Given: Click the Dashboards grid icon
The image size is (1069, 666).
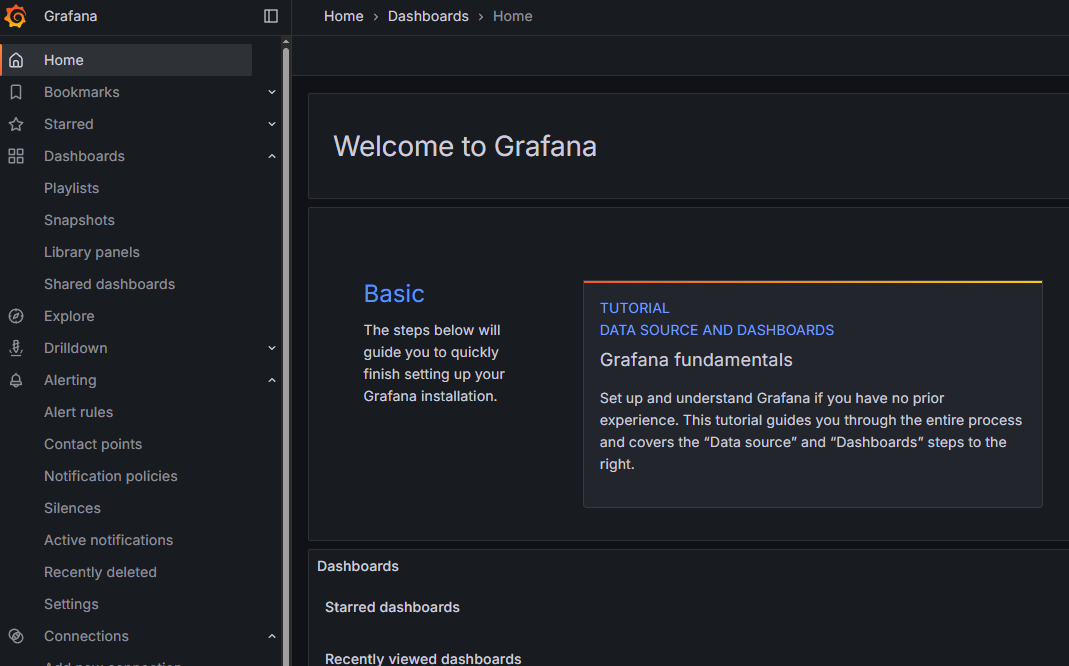Looking at the screenshot, I should click(16, 156).
